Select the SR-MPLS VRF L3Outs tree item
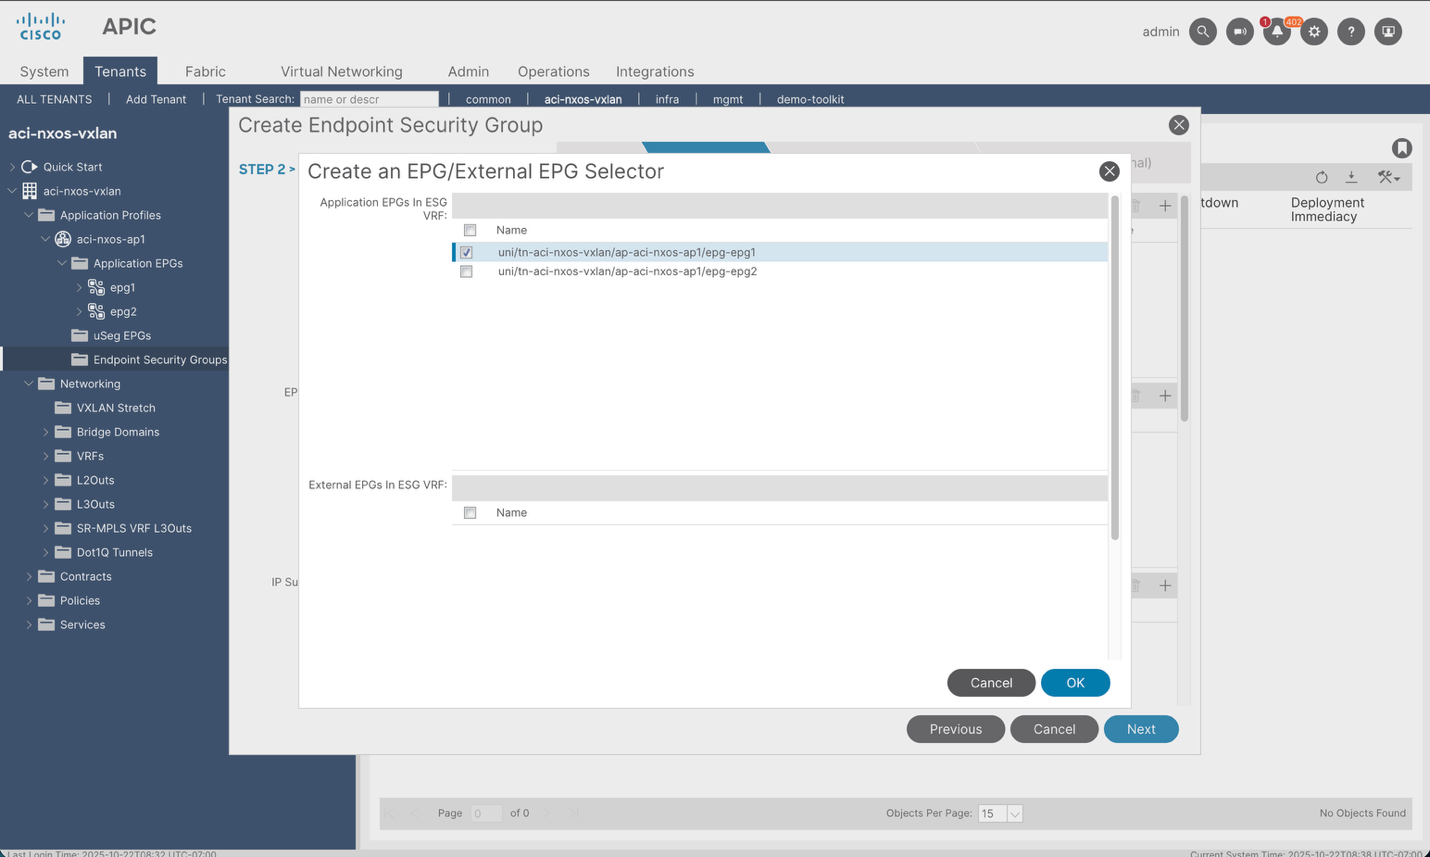Viewport: 1430px width, 857px height. click(x=134, y=528)
